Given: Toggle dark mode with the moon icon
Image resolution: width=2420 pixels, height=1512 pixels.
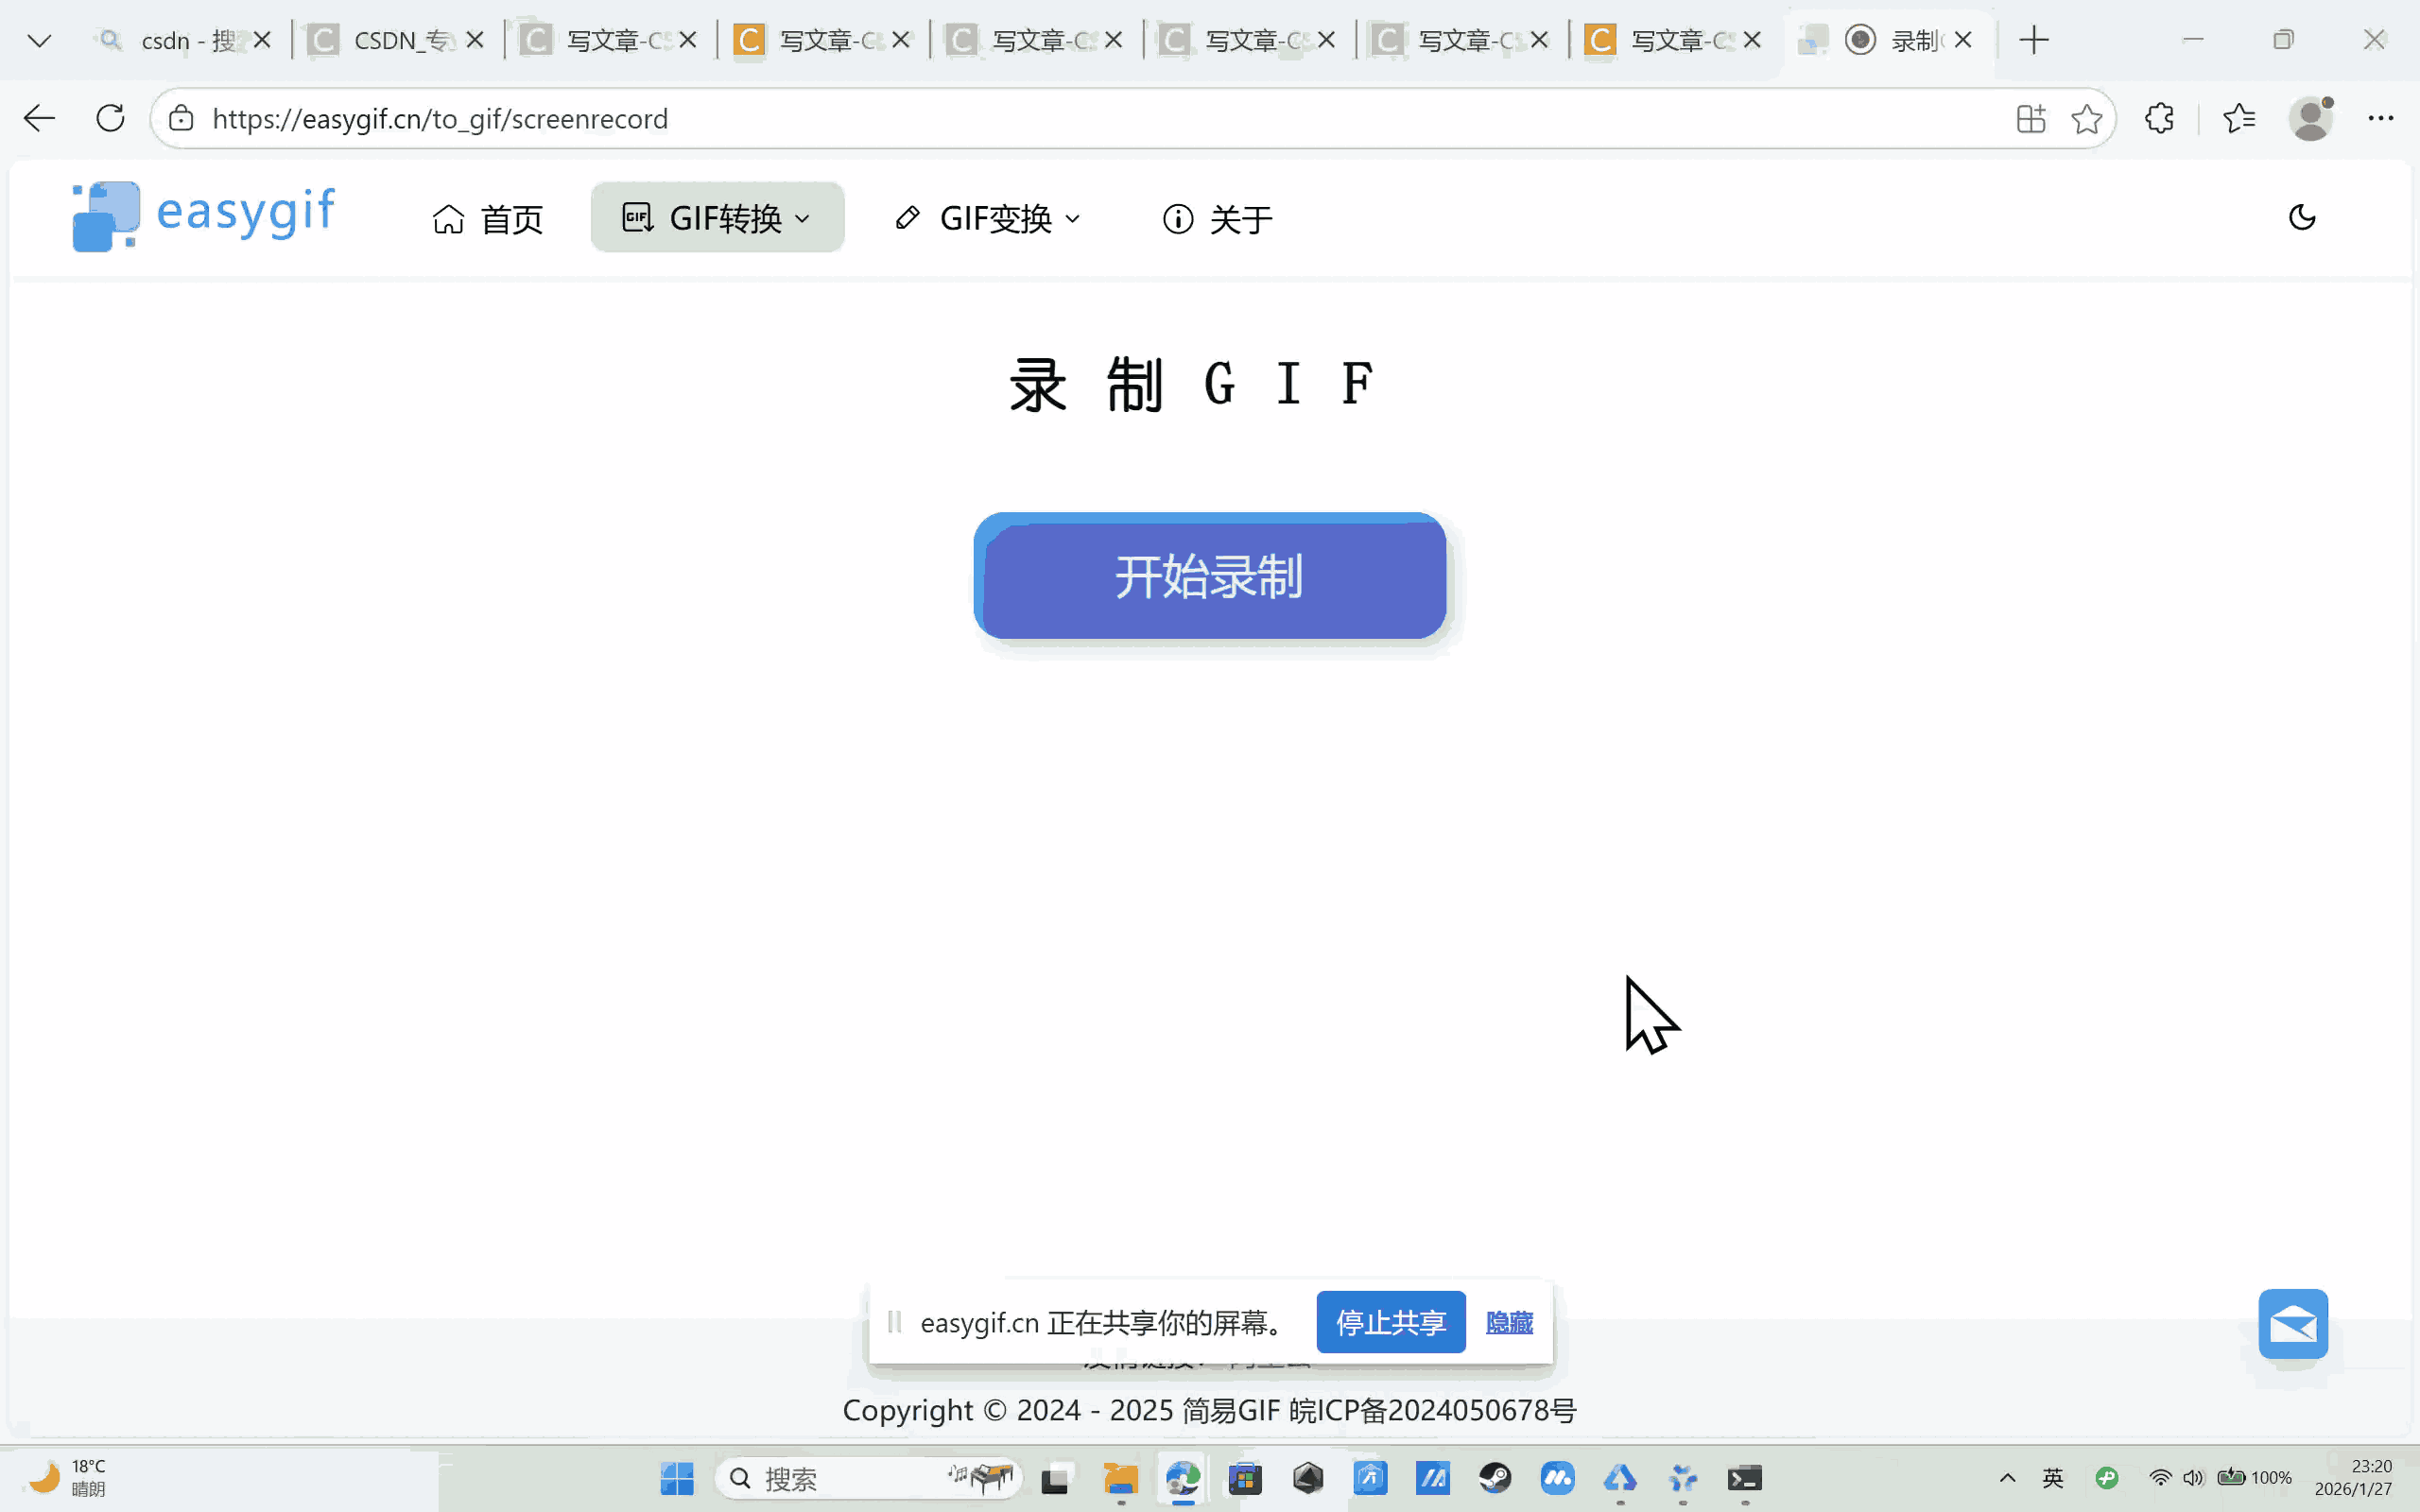Looking at the screenshot, I should 2301,217.
